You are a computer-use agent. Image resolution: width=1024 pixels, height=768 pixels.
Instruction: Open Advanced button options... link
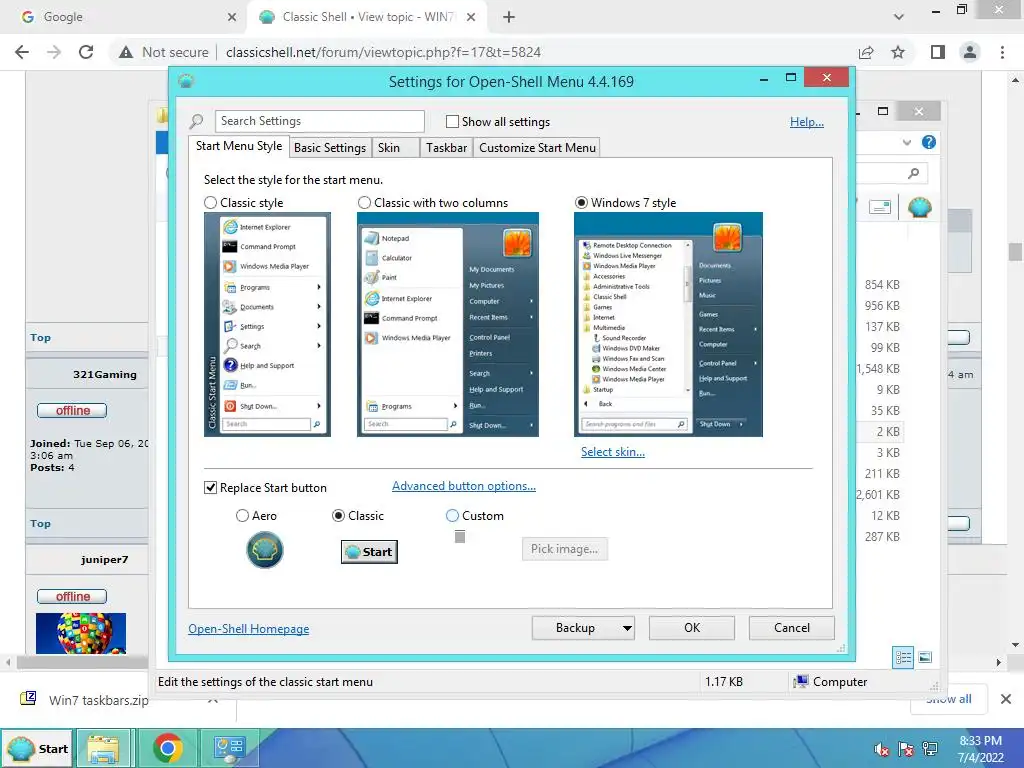tap(464, 486)
